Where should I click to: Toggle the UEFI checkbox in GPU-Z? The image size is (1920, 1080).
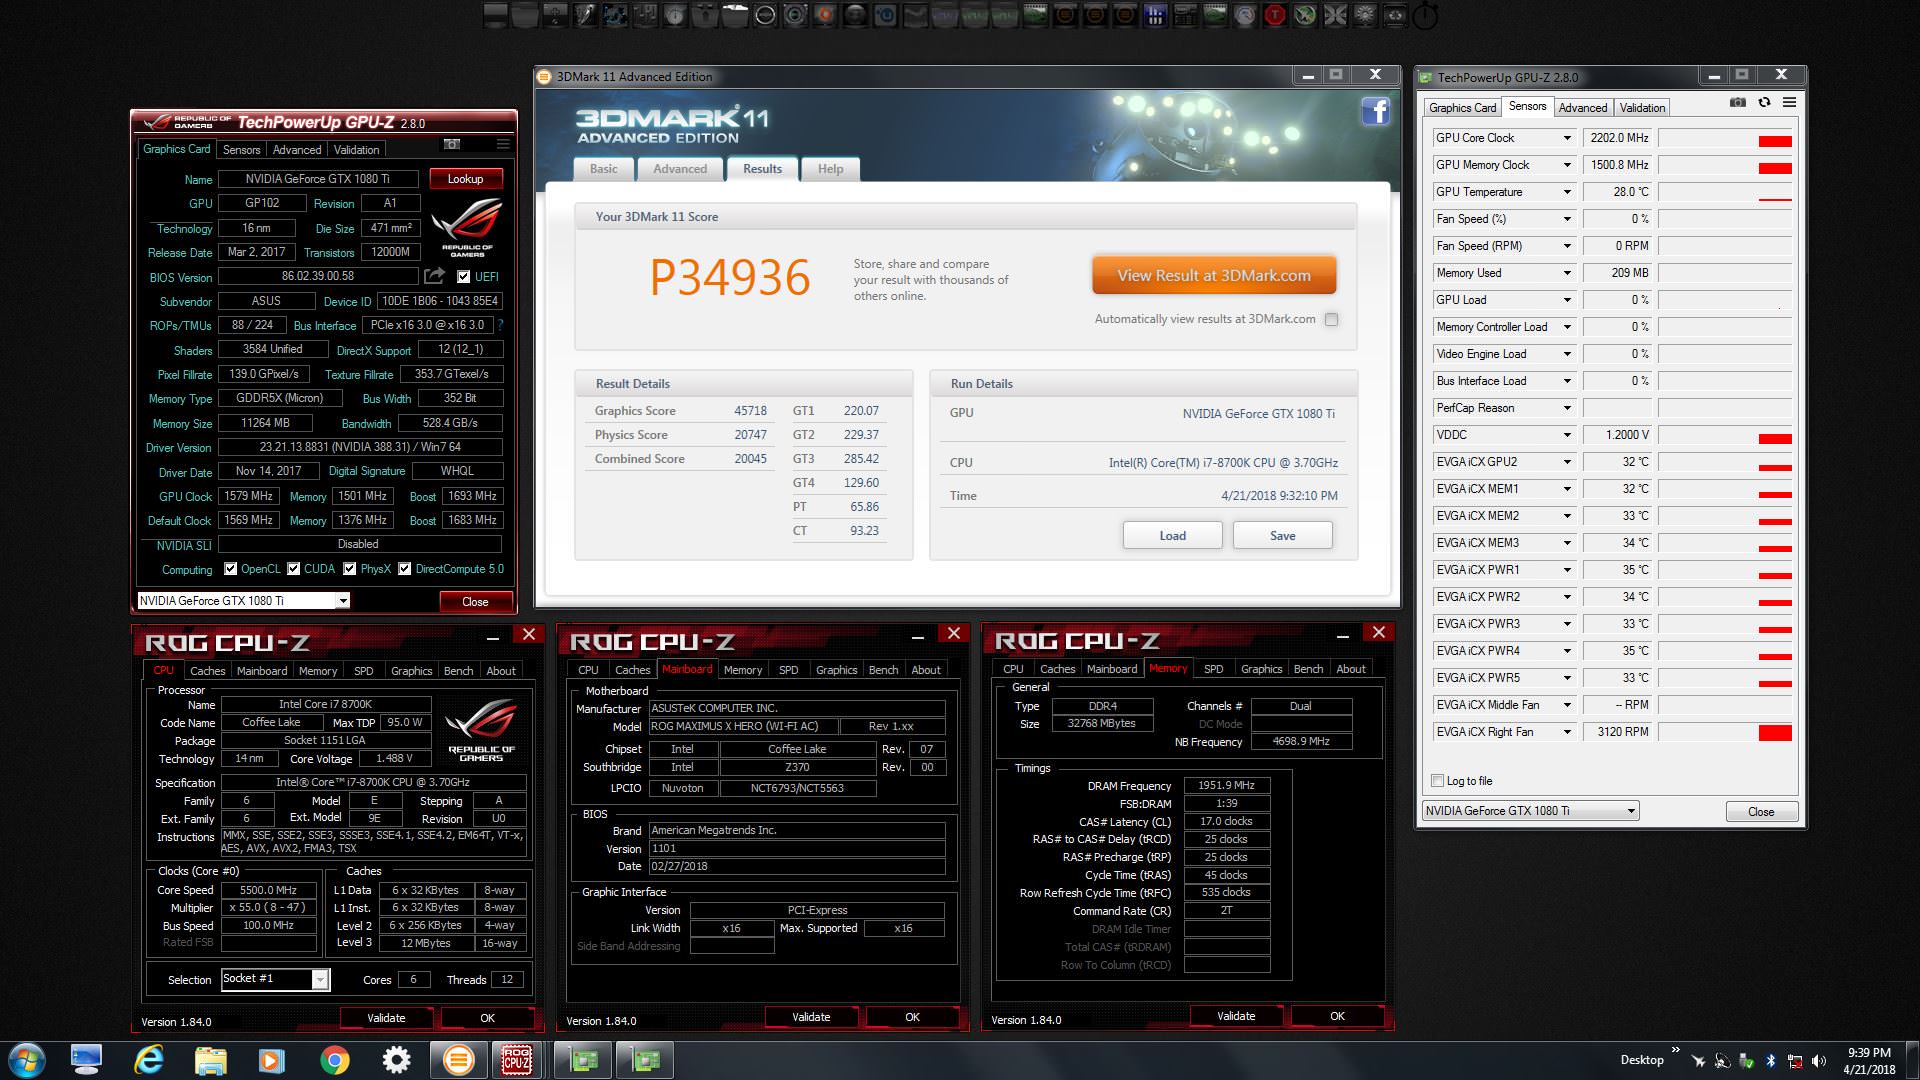tap(464, 277)
